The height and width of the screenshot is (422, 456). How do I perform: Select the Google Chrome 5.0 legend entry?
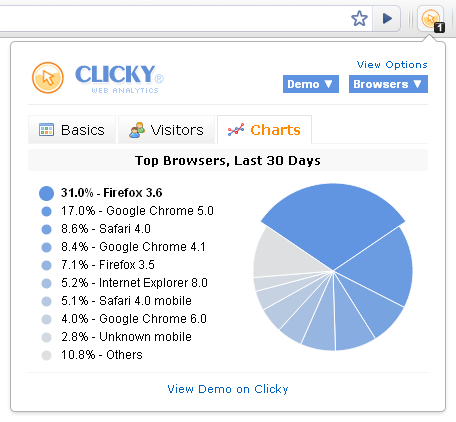tap(137, 211)
